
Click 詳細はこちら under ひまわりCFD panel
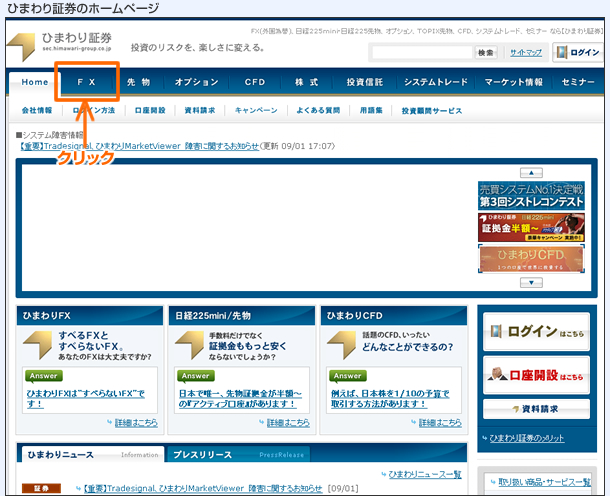tap(440, 422)
